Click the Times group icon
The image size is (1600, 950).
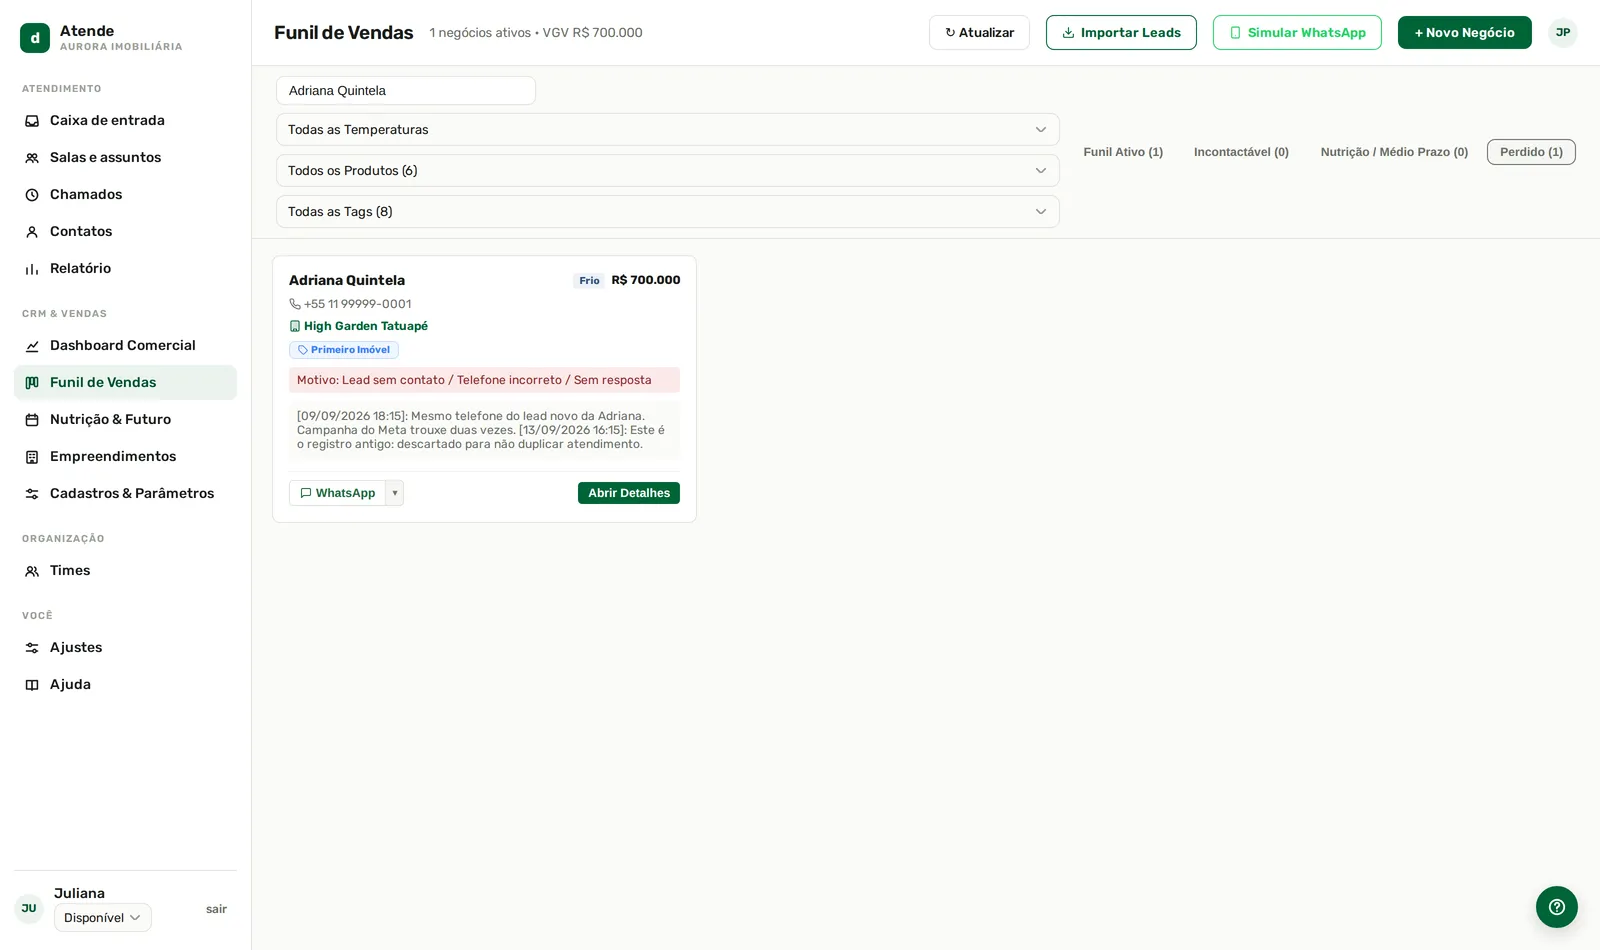pyautogui.click(x=32, y=571)
